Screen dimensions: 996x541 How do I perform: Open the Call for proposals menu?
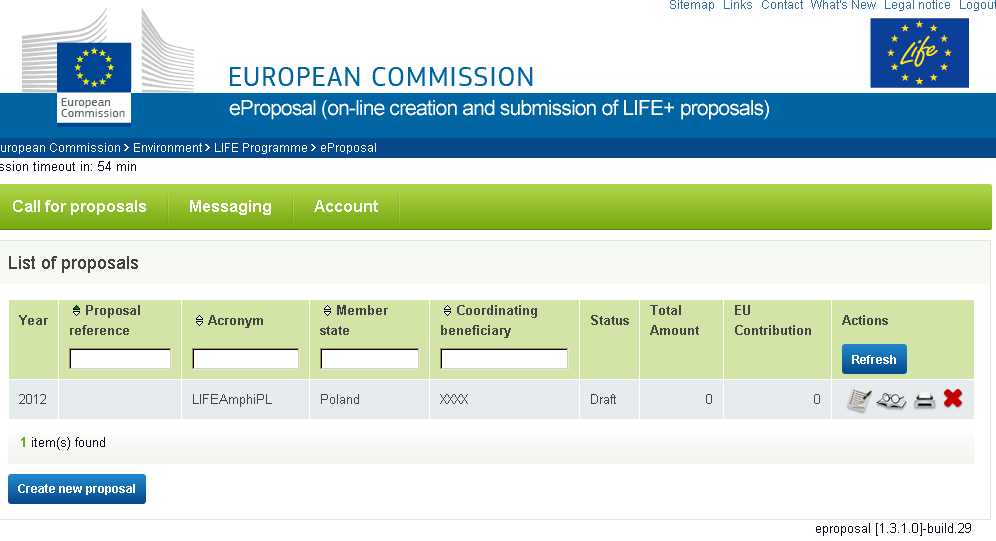(79, 206)
